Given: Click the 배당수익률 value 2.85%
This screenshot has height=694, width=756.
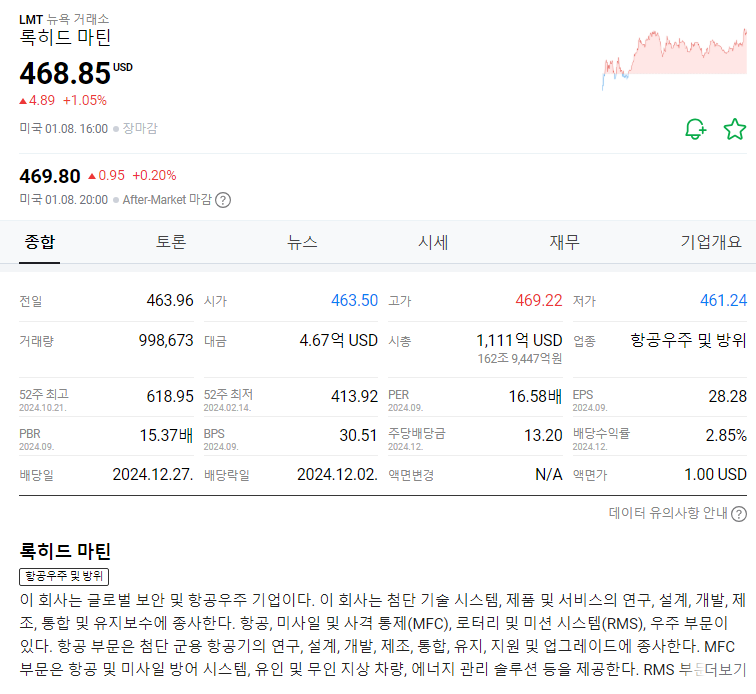Looking at the screenshot, I should pyautogui.click(x=726, y=435).
